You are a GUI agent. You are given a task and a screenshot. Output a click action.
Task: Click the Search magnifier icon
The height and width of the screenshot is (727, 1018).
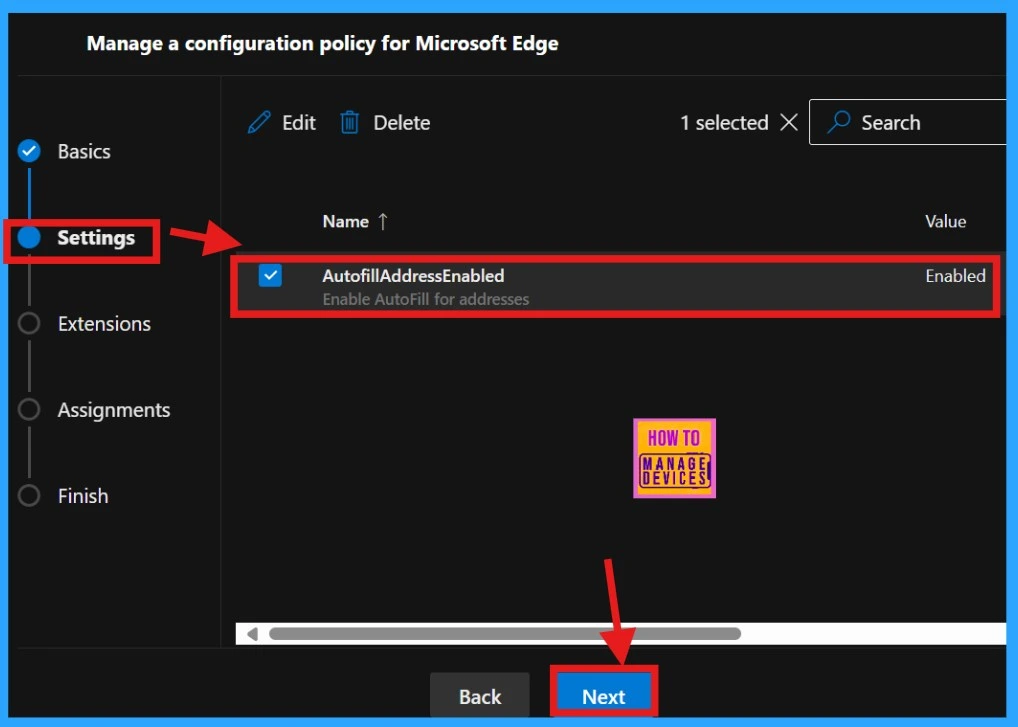click(838, 121)
